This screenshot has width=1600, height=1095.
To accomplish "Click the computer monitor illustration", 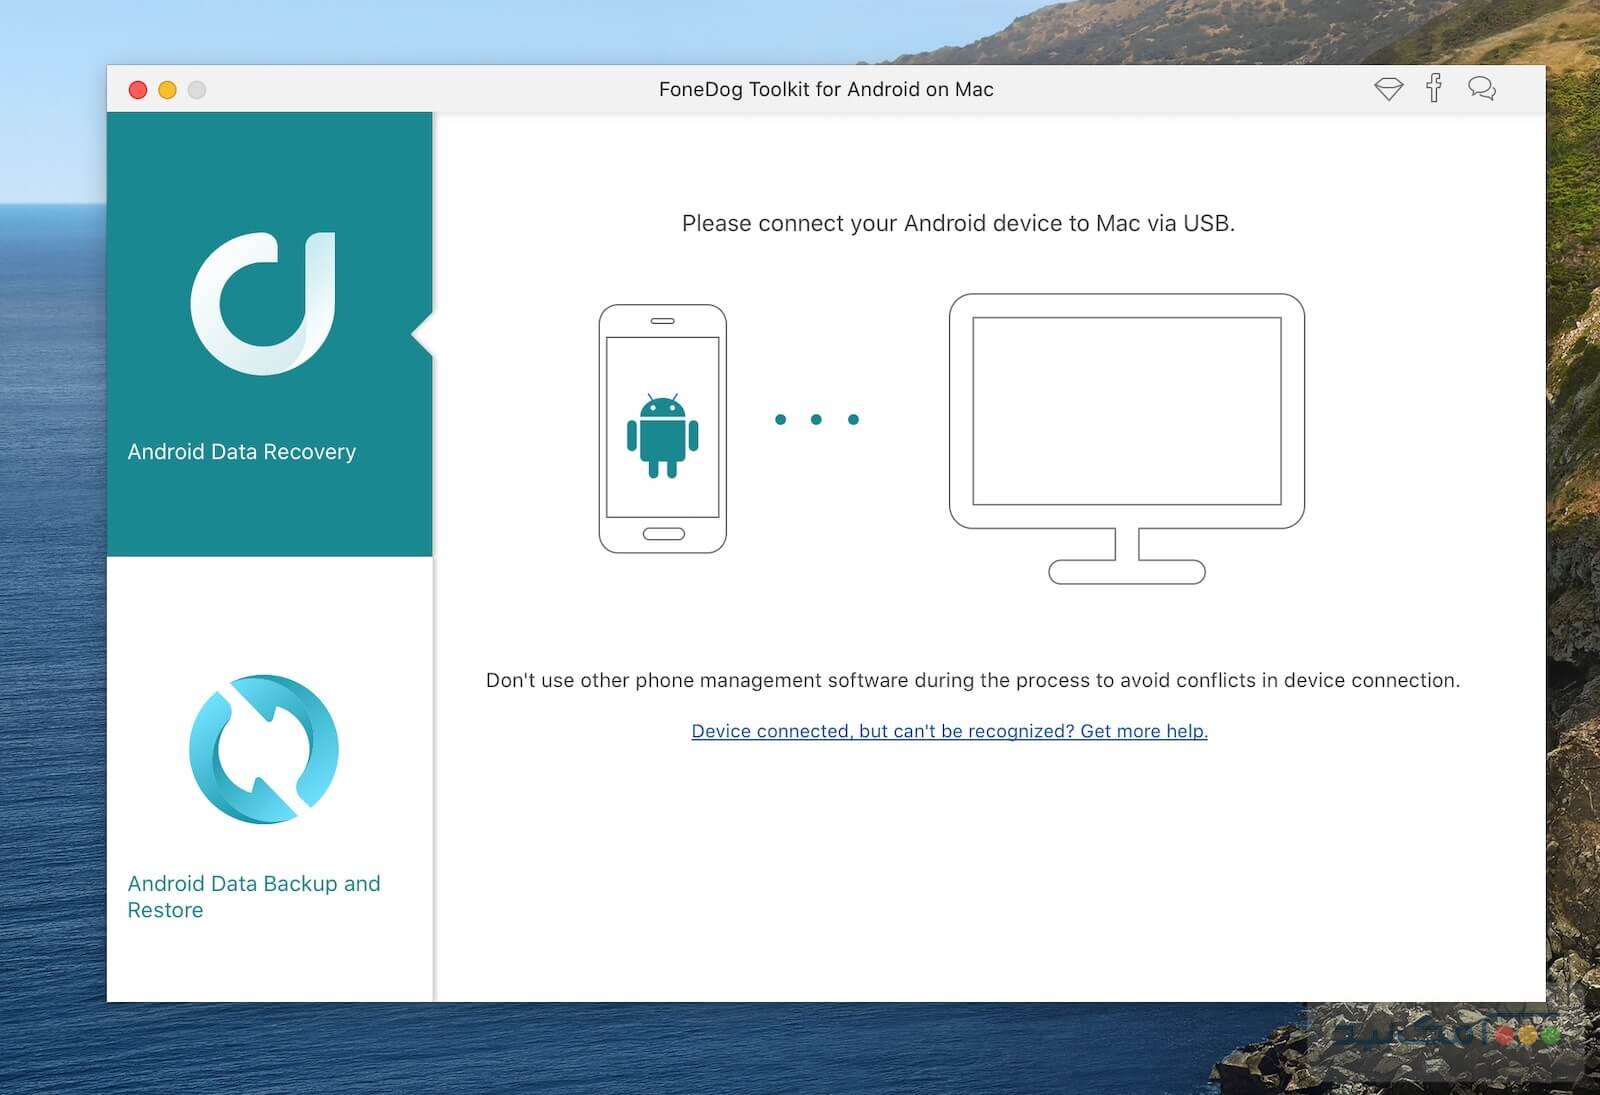I will [1126, 410].
